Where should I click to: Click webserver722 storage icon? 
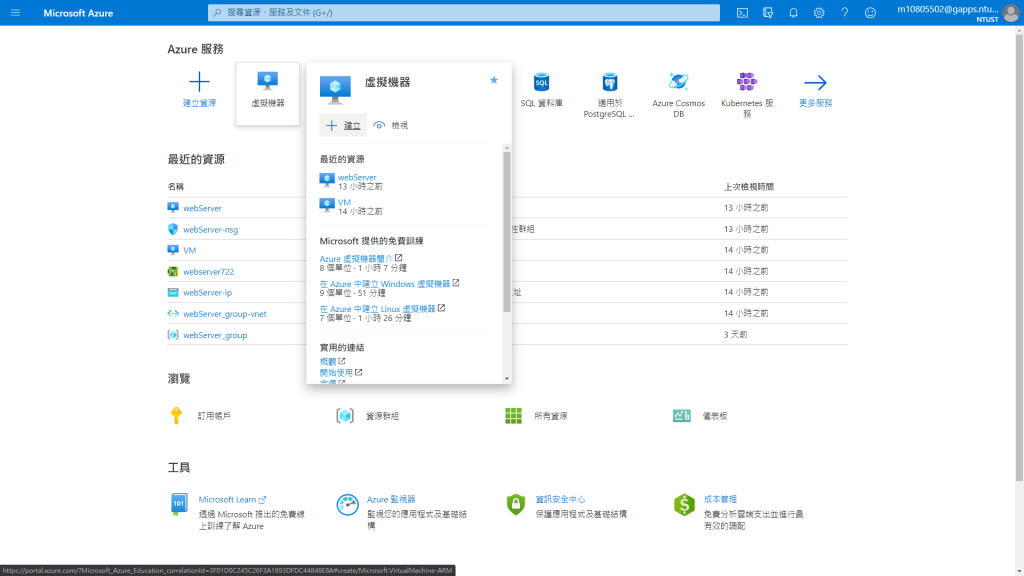click(x=172, y=271)
